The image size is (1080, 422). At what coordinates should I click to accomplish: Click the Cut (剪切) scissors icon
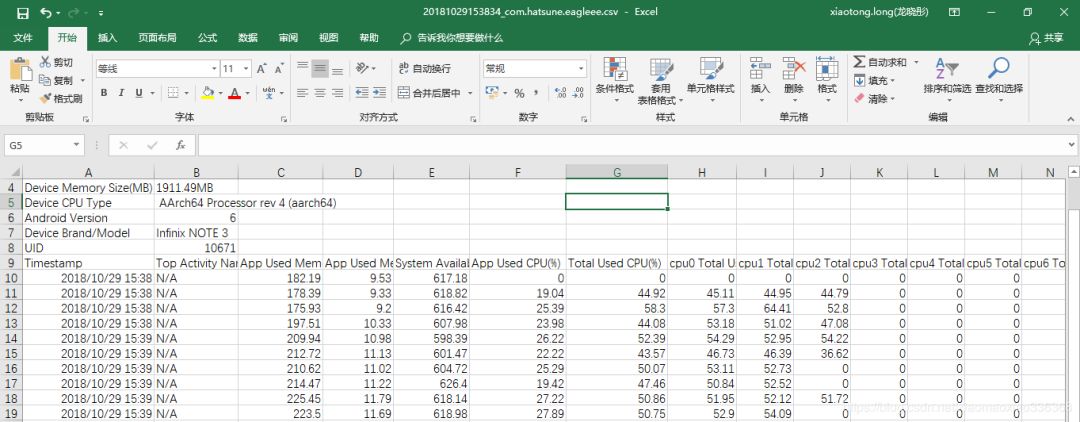pos(46,63)
